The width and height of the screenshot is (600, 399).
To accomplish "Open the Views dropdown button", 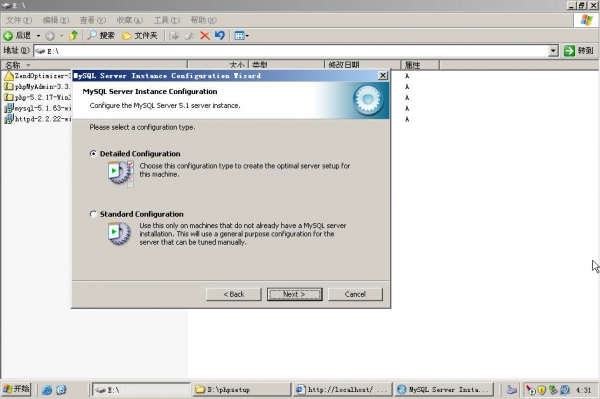I will point(241,36).
